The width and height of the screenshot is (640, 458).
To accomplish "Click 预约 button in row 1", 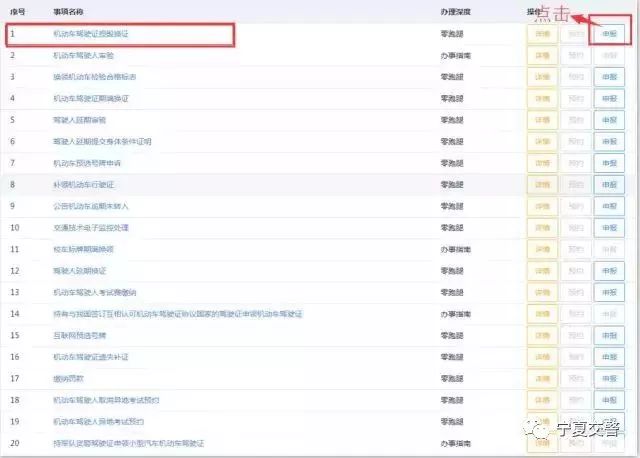I will (576, 34).
